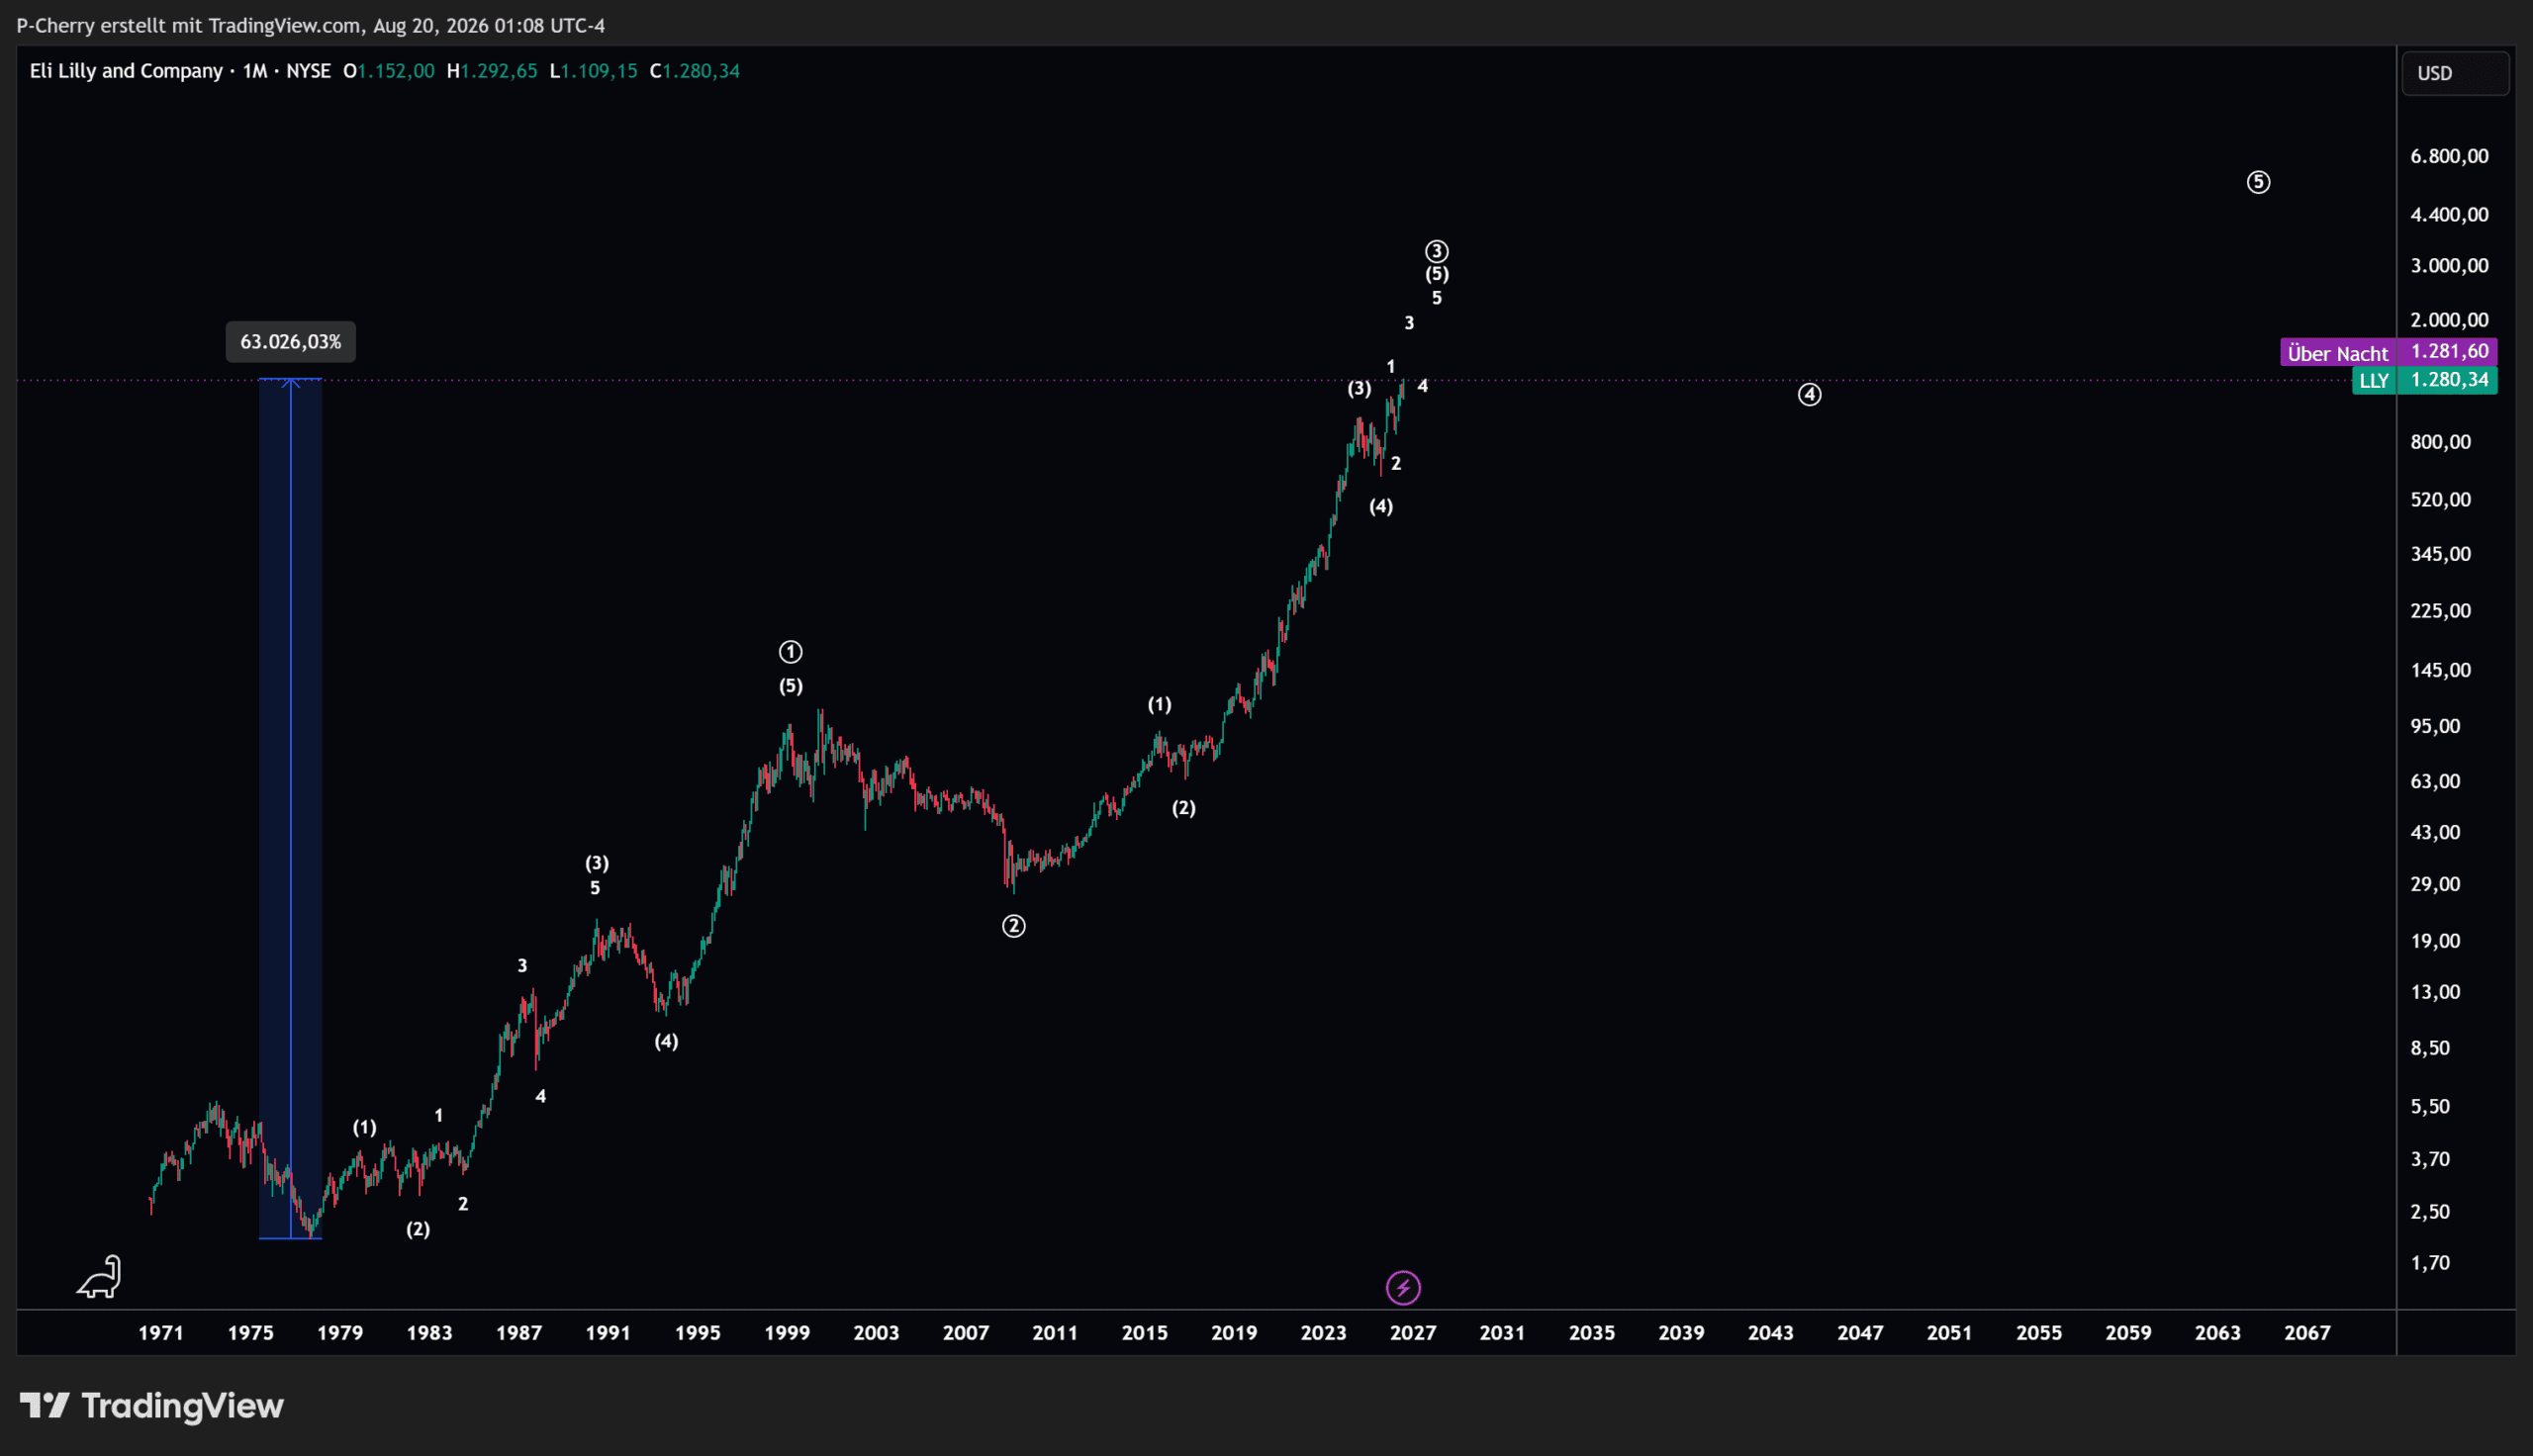
Task: Click the 225,00 price axis label
Action: click(2441, 611)
